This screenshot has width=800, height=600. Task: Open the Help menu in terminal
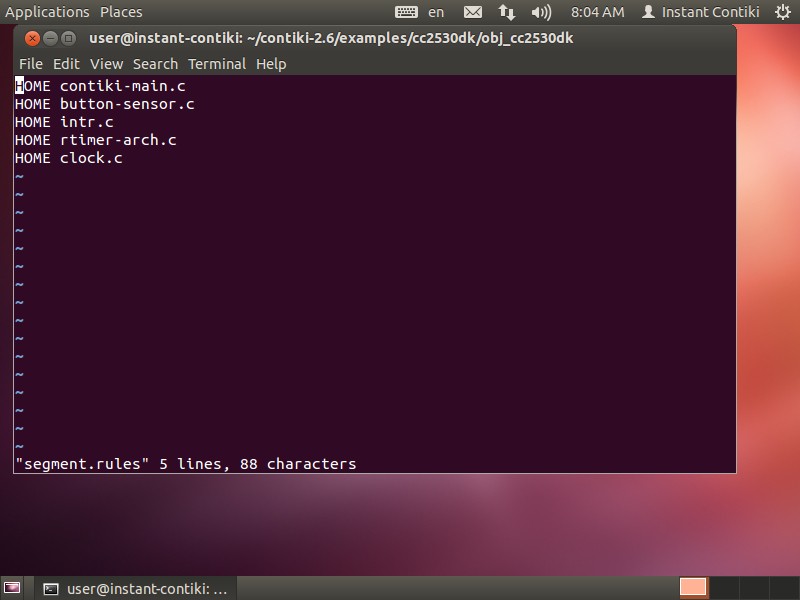tap(271, 64)
